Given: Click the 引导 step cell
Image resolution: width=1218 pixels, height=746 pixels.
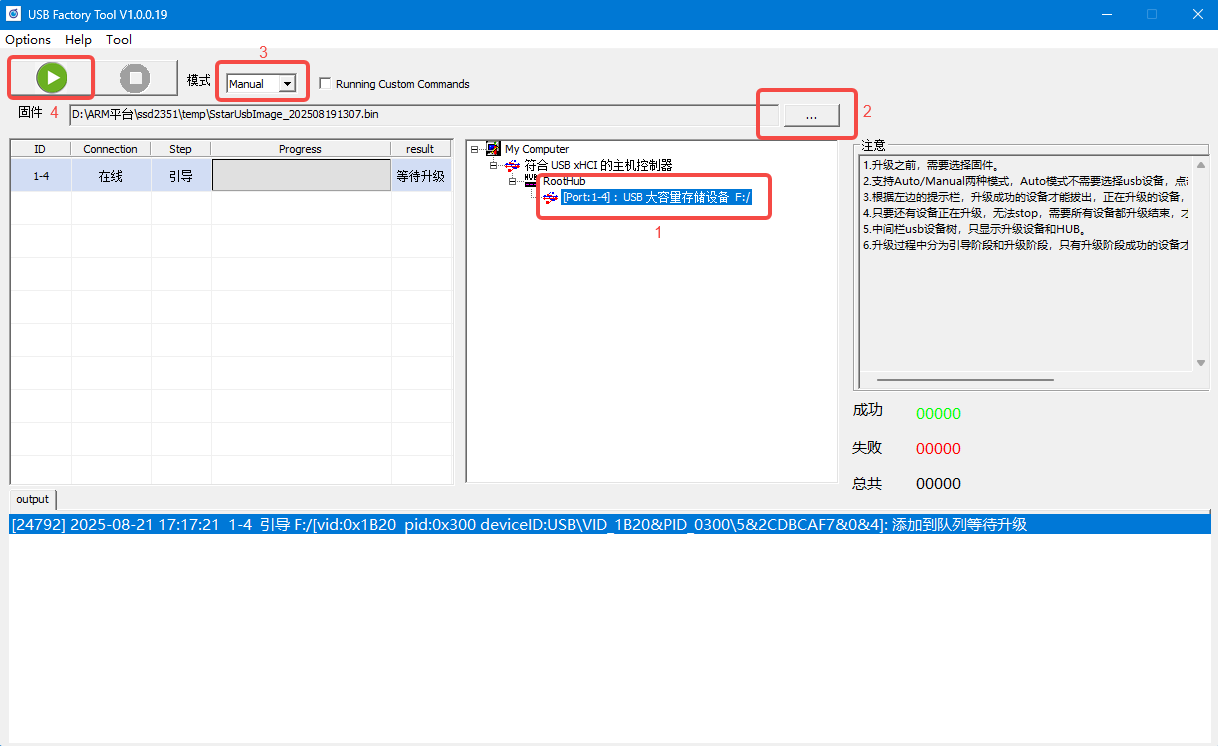Looking at the screenshot, I should point(181,175).
